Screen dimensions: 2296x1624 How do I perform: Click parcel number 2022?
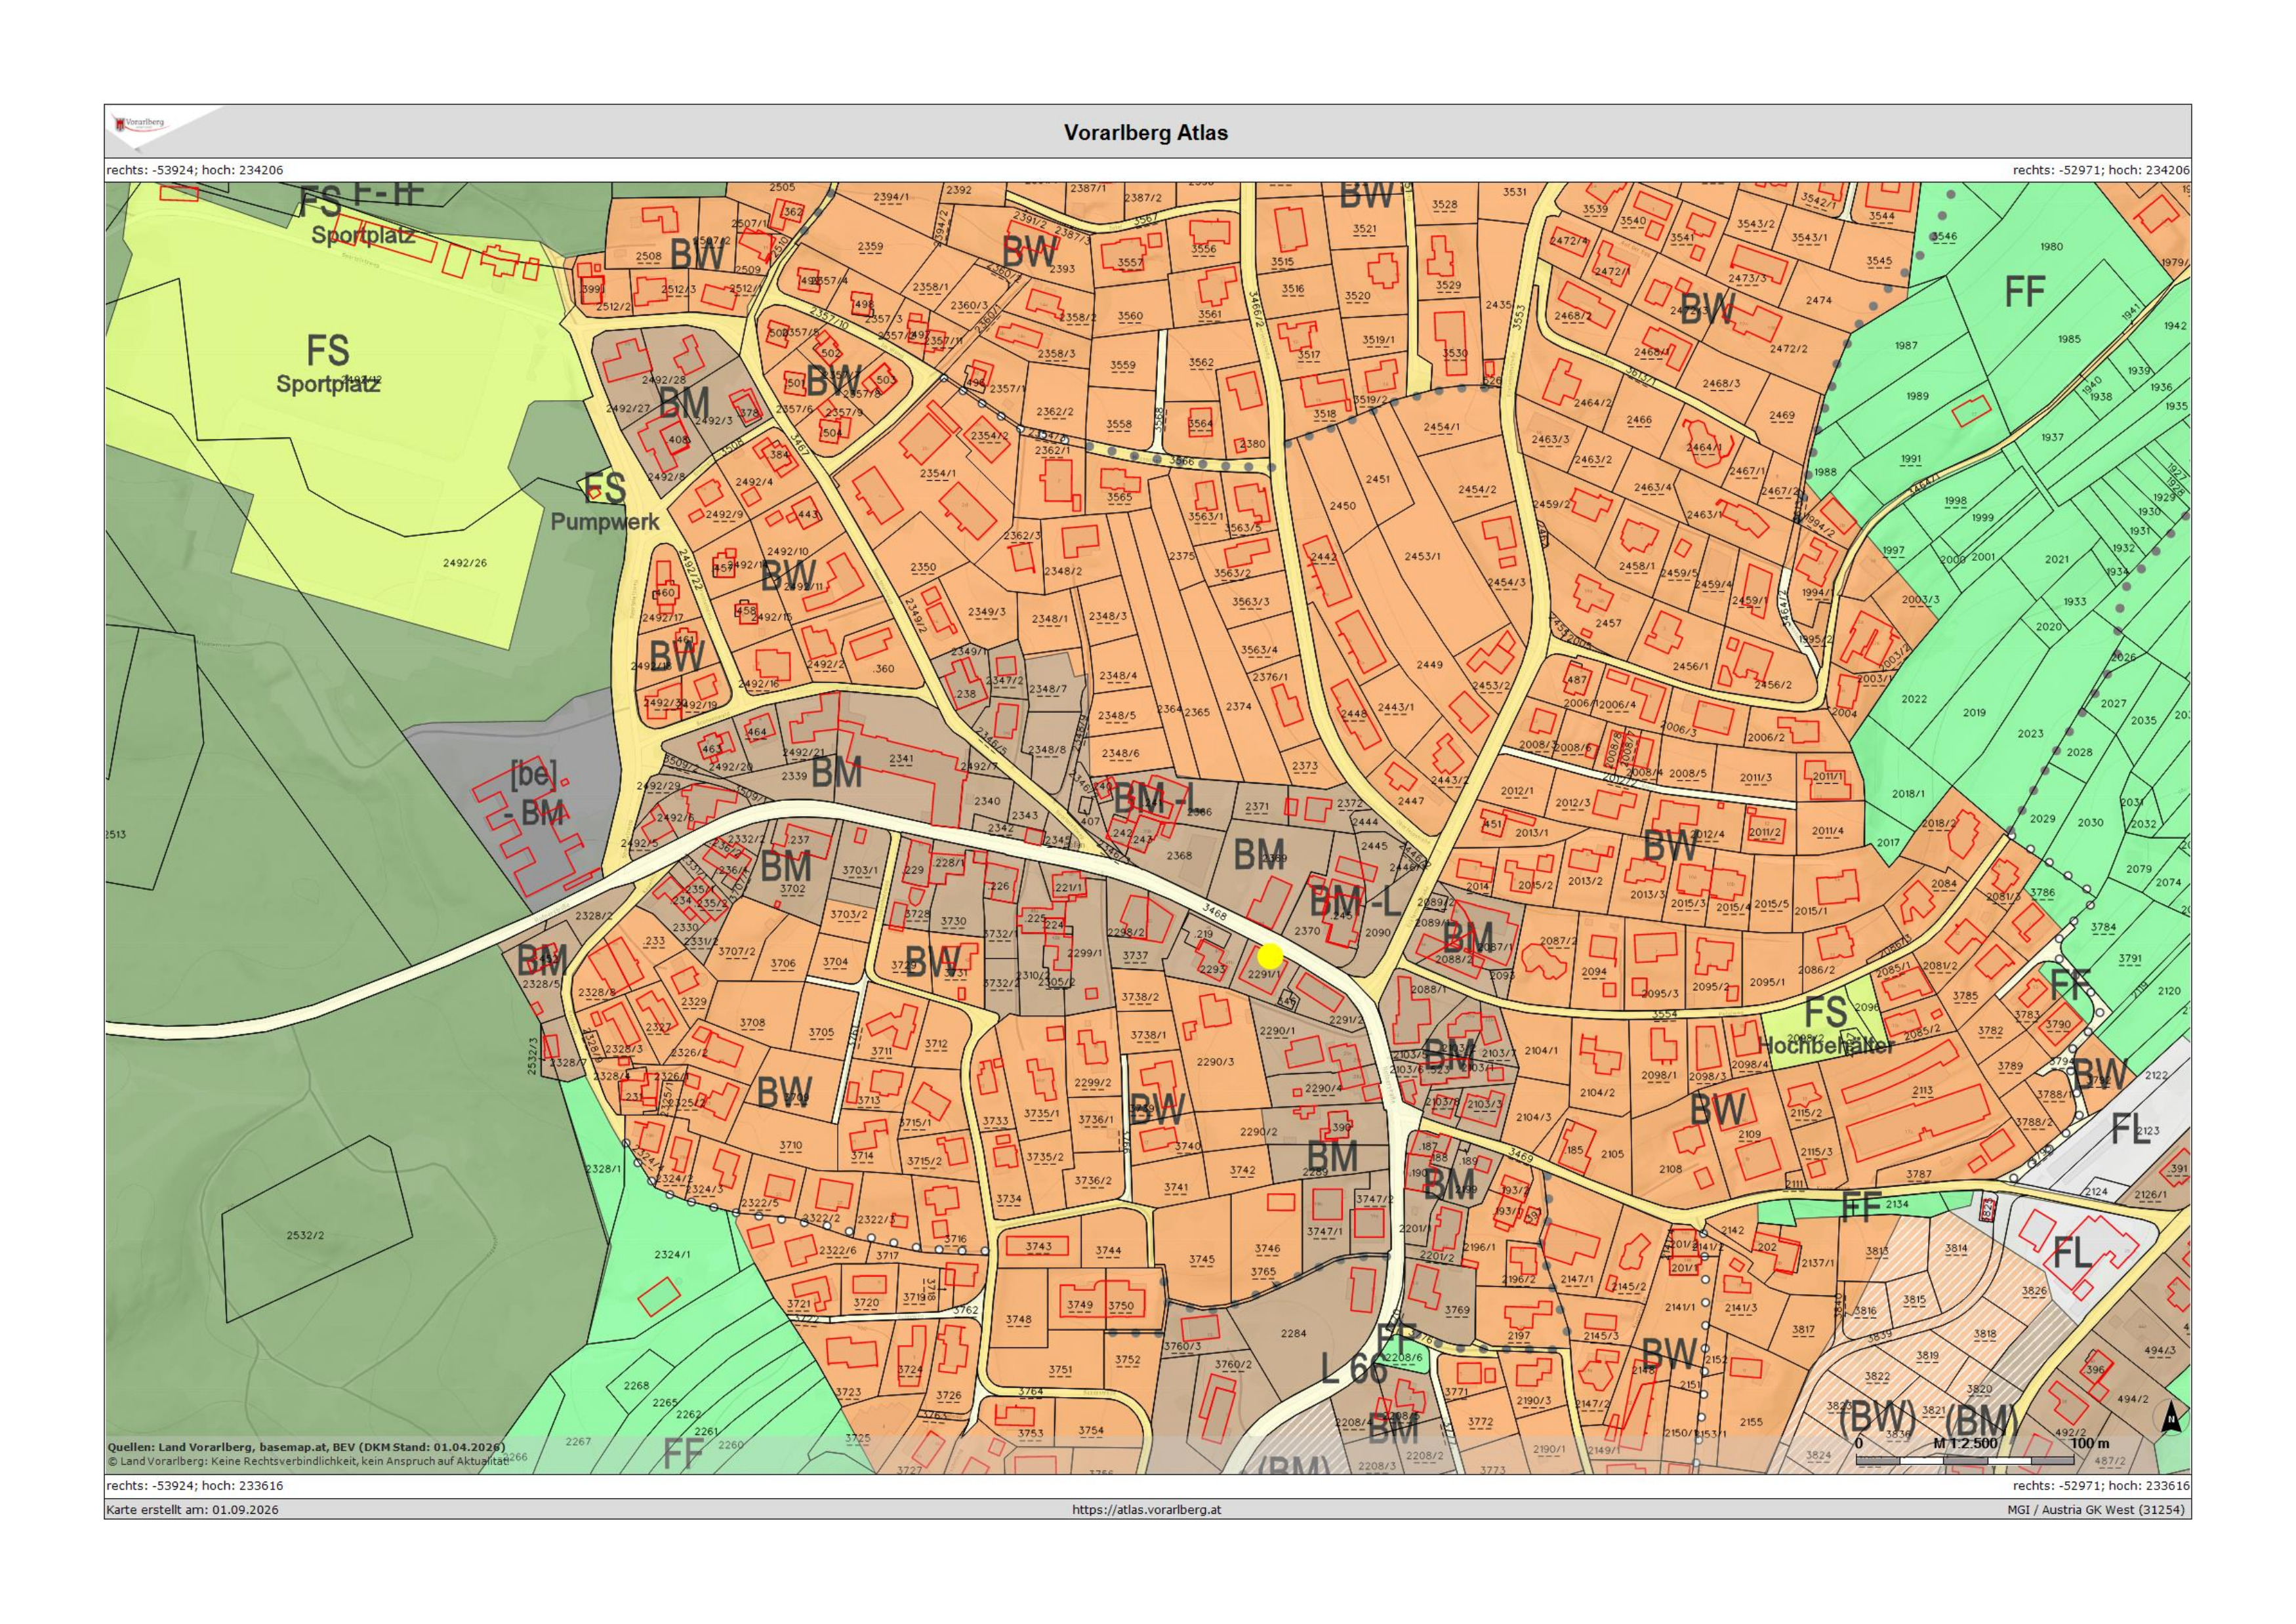1913,699
